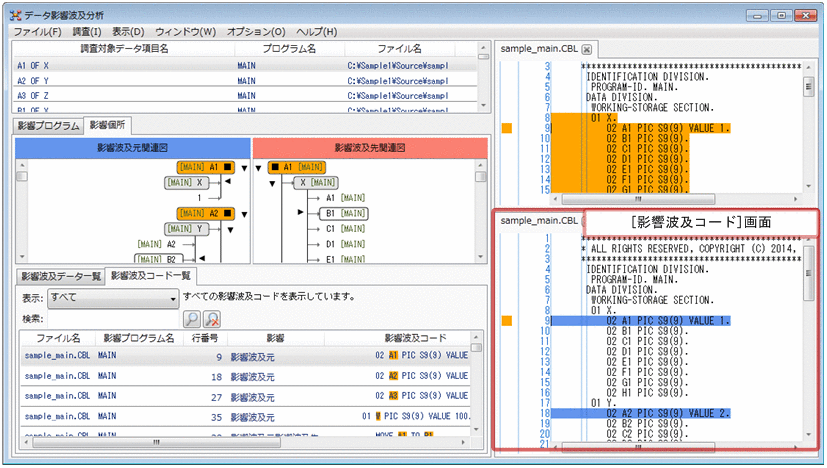
Task: Switch to the 影響波及データ一覧 tab
Action: click(x=61, y=276)
